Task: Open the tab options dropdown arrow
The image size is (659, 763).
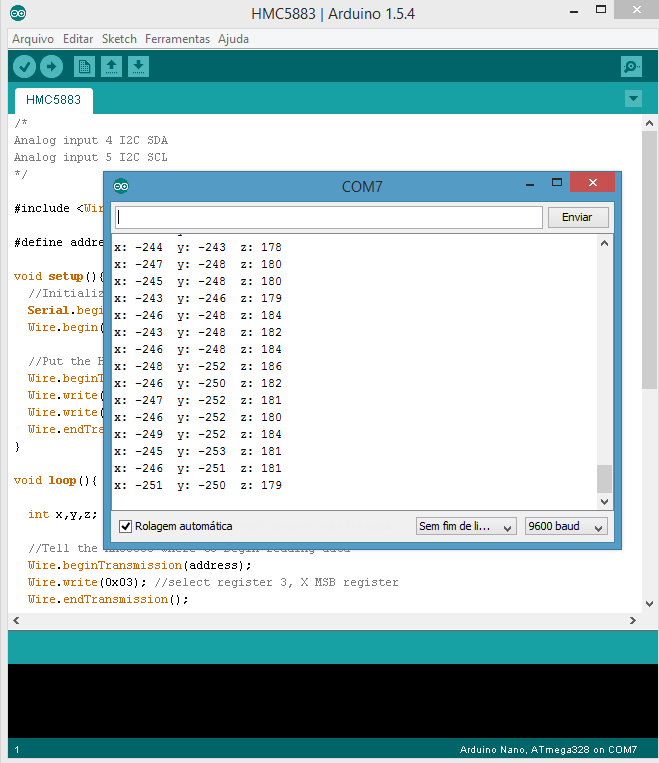Action: [x=633, y=99]
